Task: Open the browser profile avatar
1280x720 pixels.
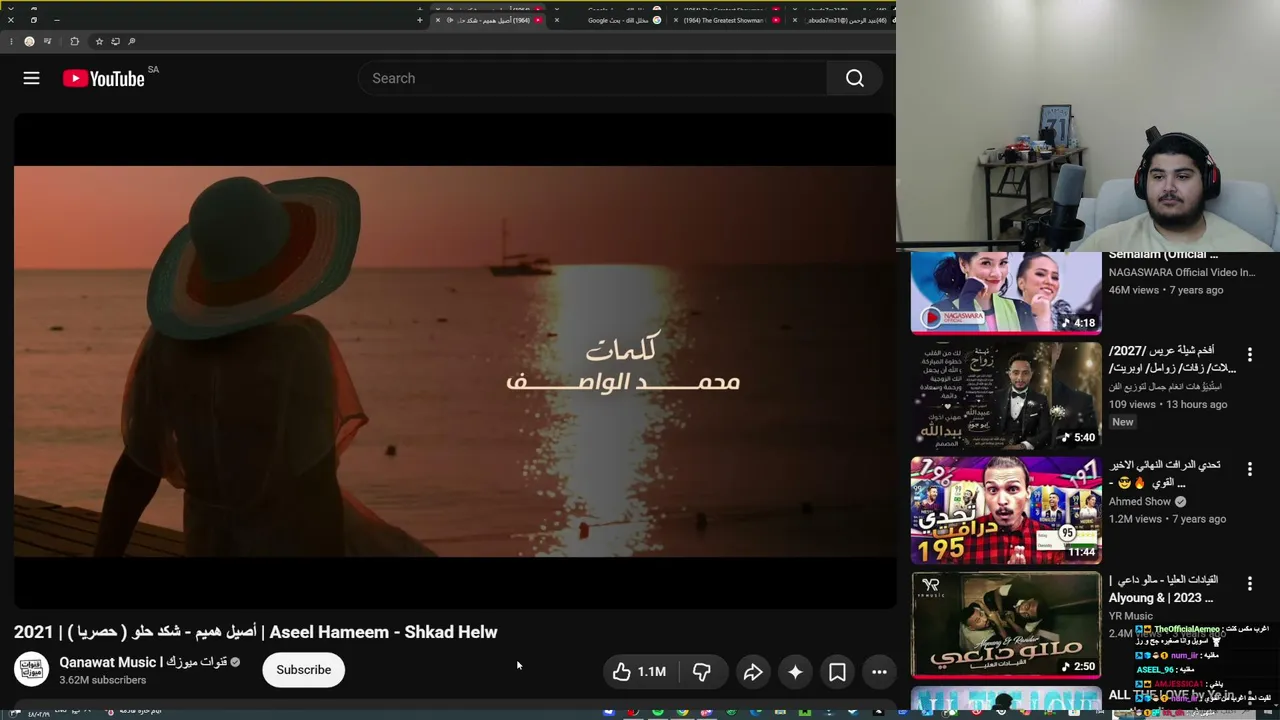Action: pos(29,41)
